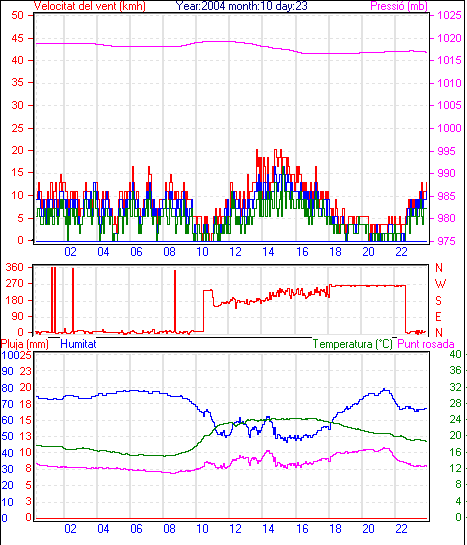Click the hour 12 label under the wind chart
The height and width of the screenshot is (545, 467).
235,251
